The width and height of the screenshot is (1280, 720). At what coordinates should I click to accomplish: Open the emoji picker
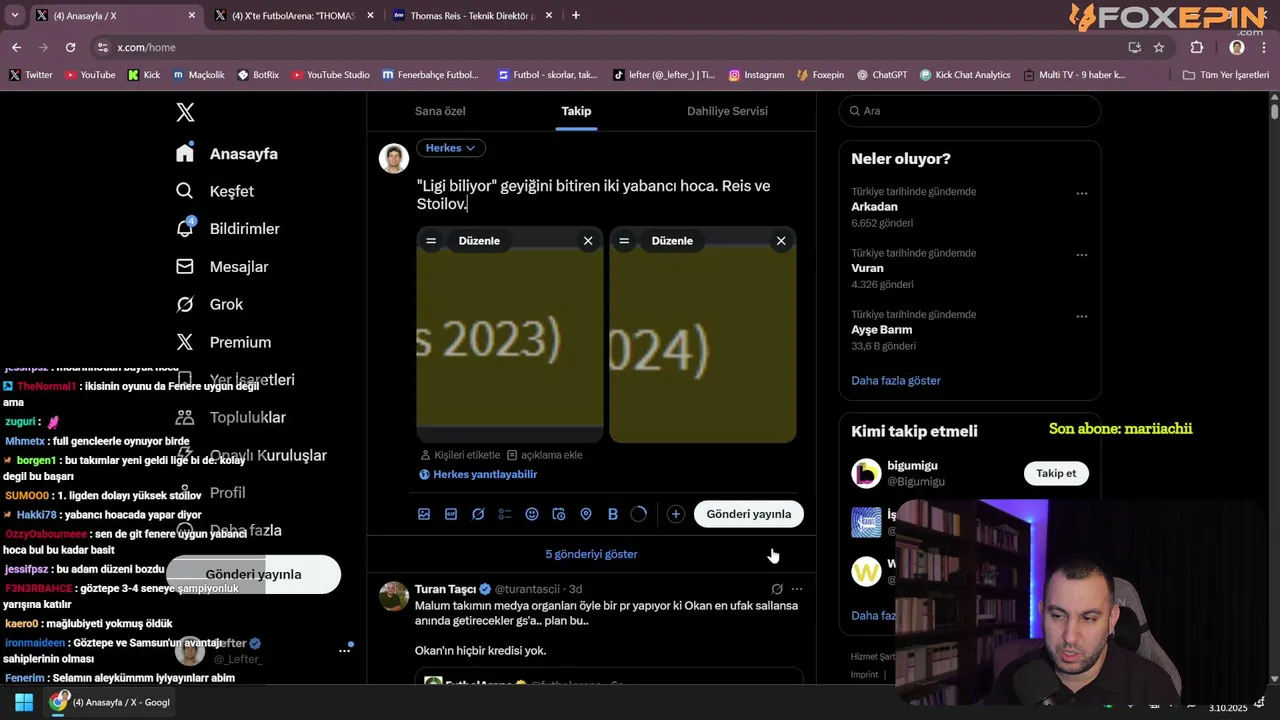[532, 514]
